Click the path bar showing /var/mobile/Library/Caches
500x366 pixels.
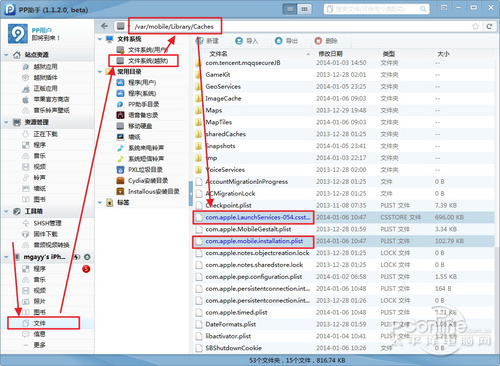click(x=174, y=27)
